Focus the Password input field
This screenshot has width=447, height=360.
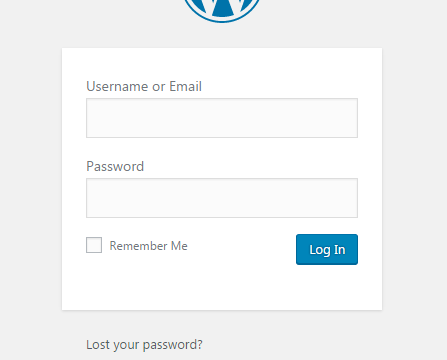tap(222, 198)
